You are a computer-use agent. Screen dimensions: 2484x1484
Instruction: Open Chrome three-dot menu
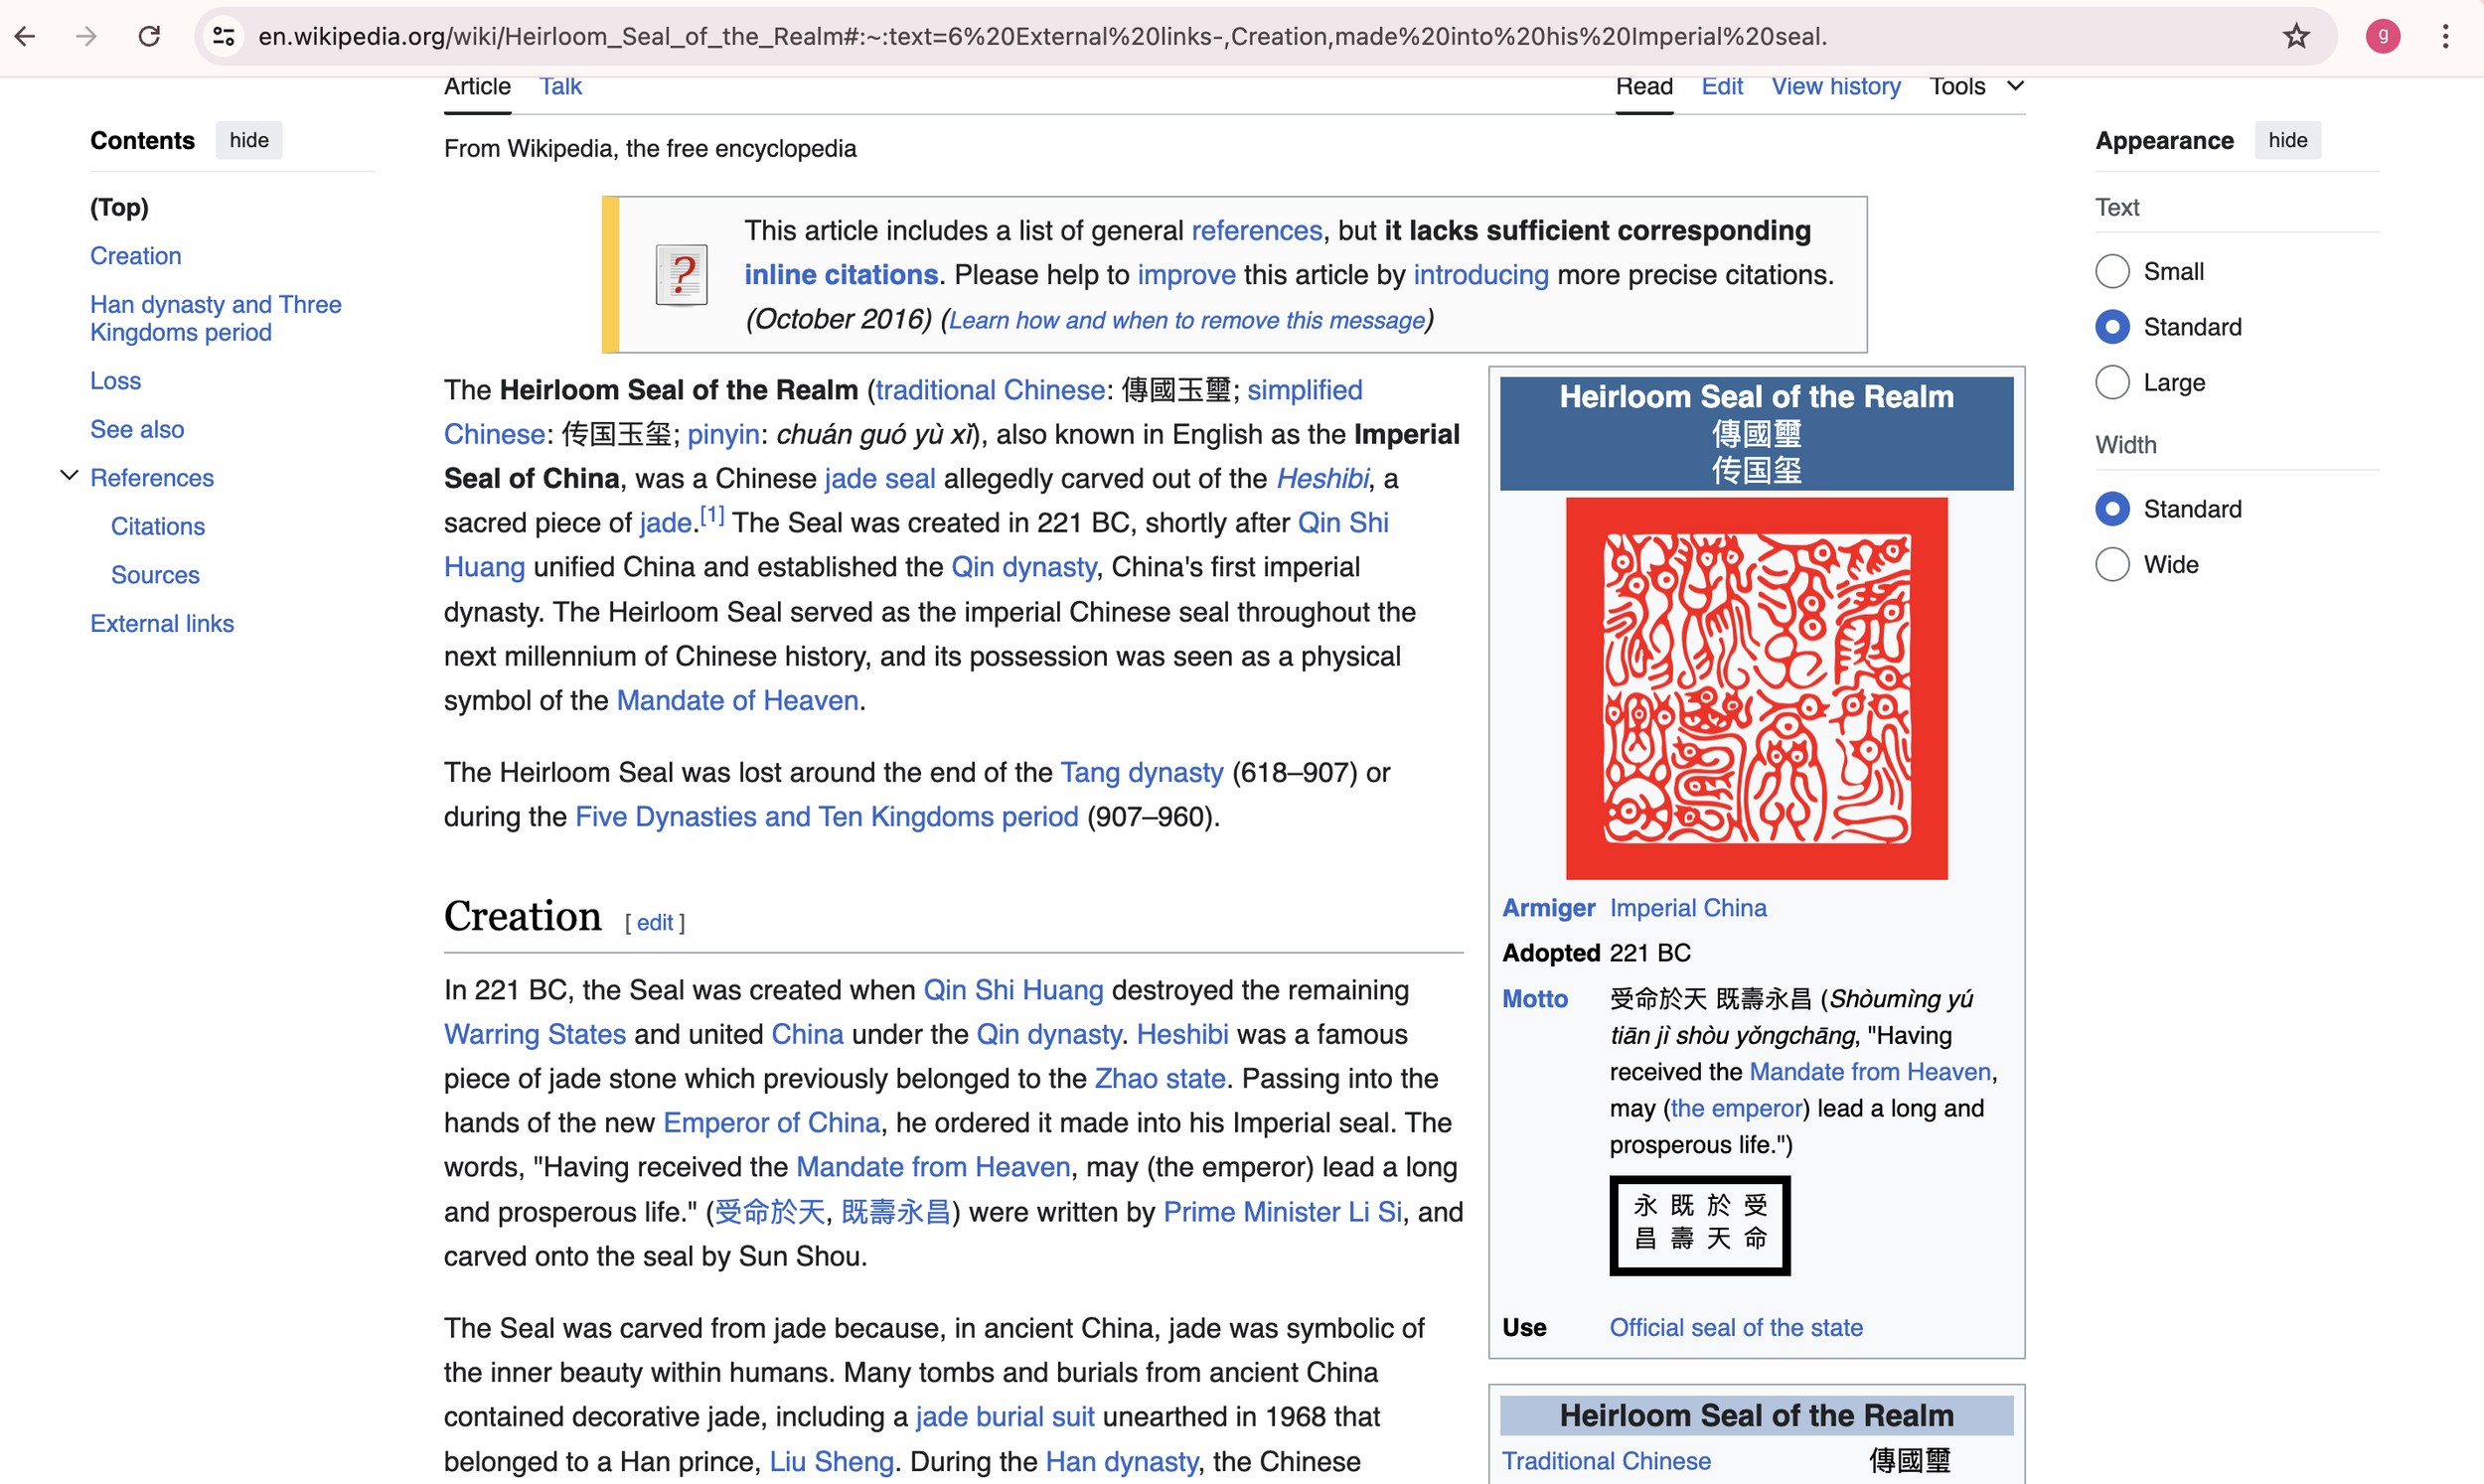[2445, 37]
